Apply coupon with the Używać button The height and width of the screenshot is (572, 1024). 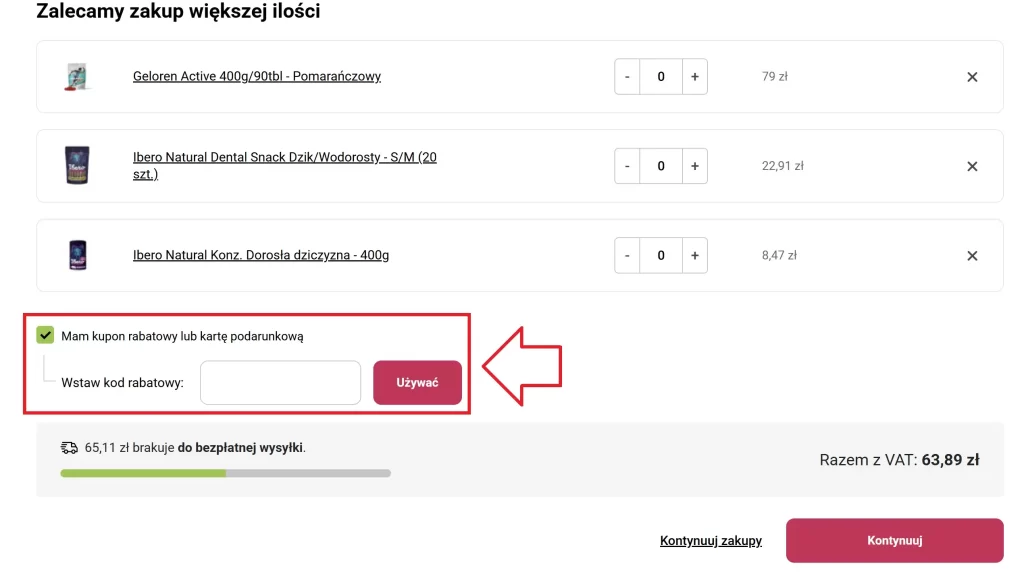pyautogui.click(x=417, y=383)
